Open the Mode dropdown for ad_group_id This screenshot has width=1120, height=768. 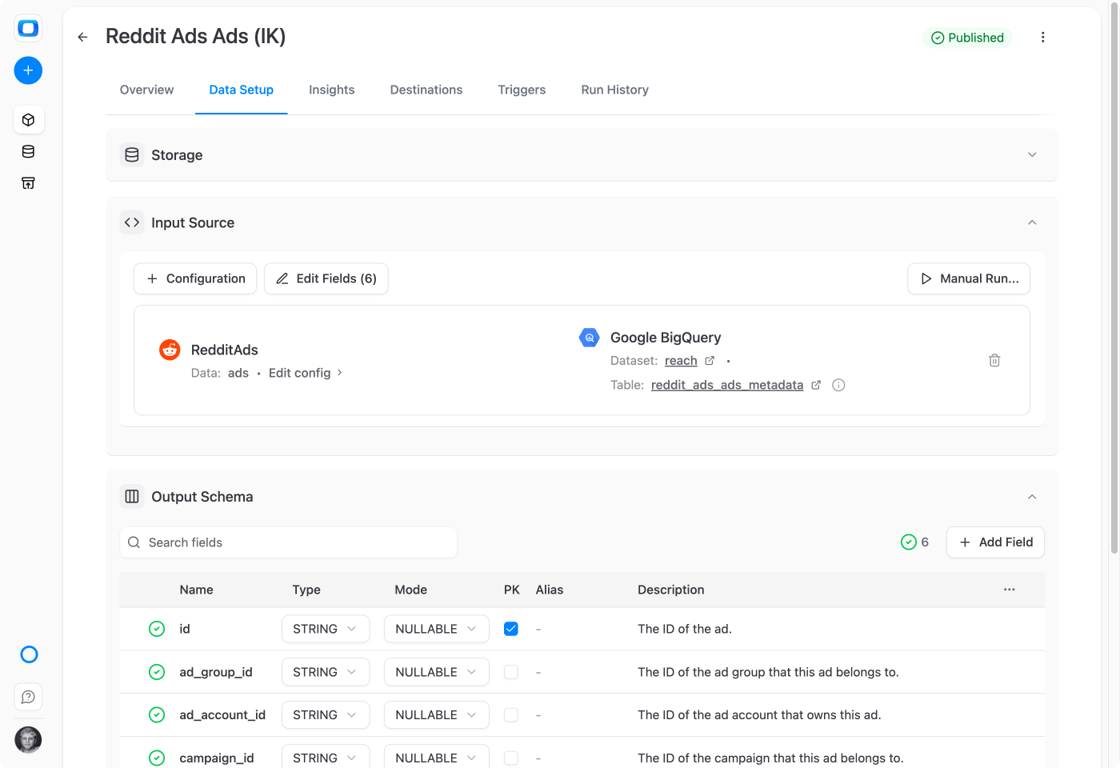click(x=436, y=672)
